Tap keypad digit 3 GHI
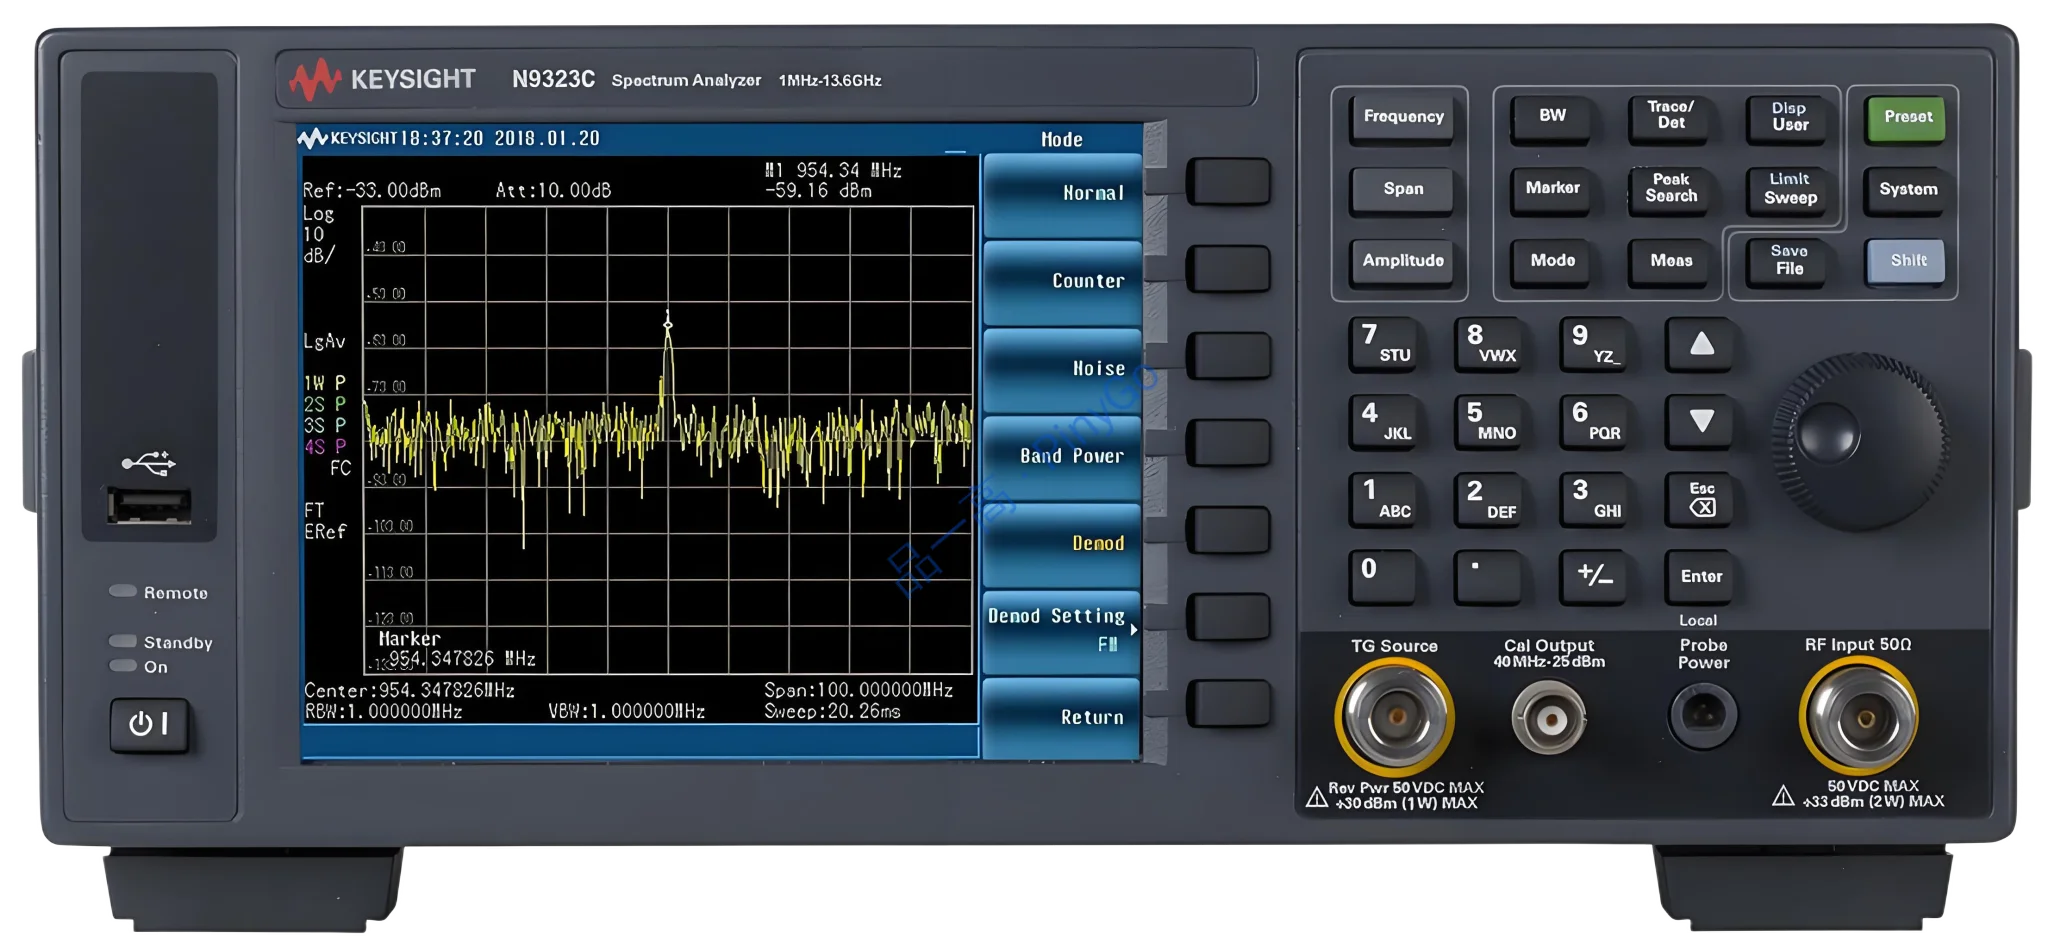Image resolution: width=2048 pixels, height=950 pixels. [1595, 499]
